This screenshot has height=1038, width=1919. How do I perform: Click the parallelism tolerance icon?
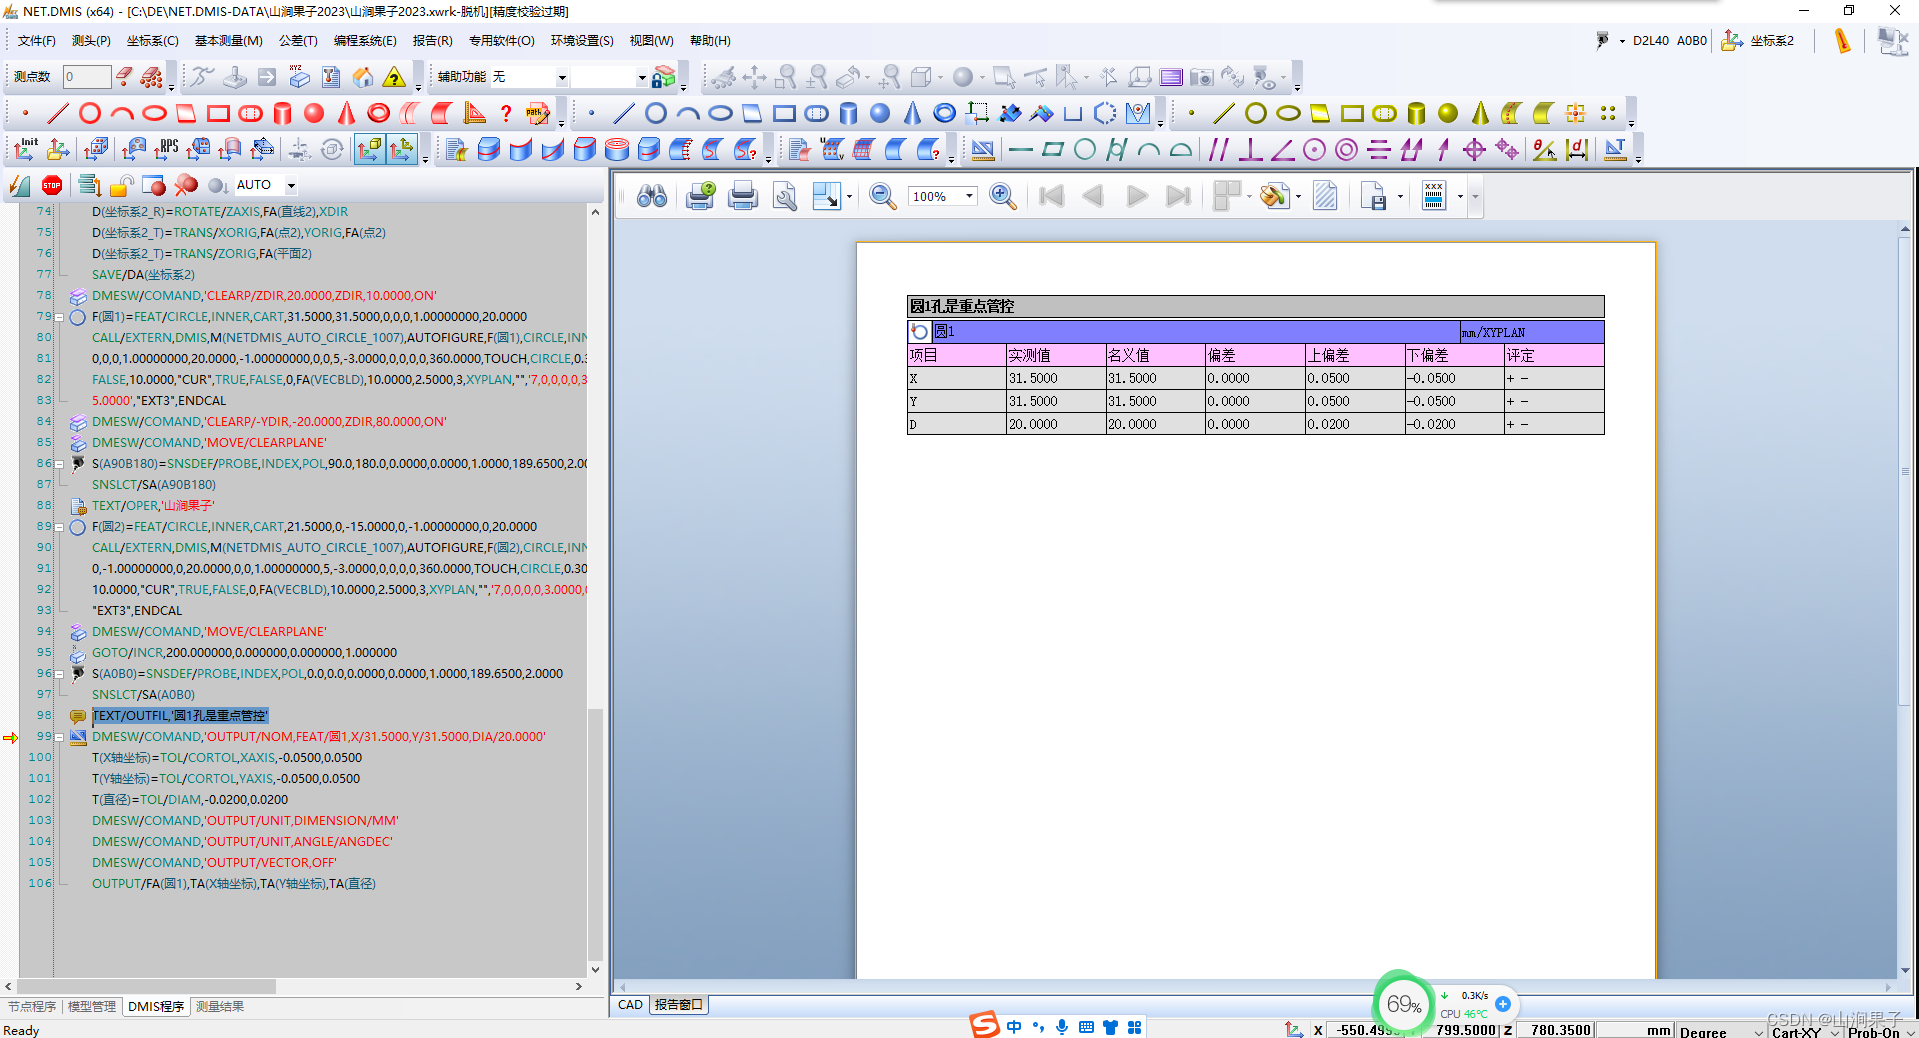click(x=1218, y=150)
